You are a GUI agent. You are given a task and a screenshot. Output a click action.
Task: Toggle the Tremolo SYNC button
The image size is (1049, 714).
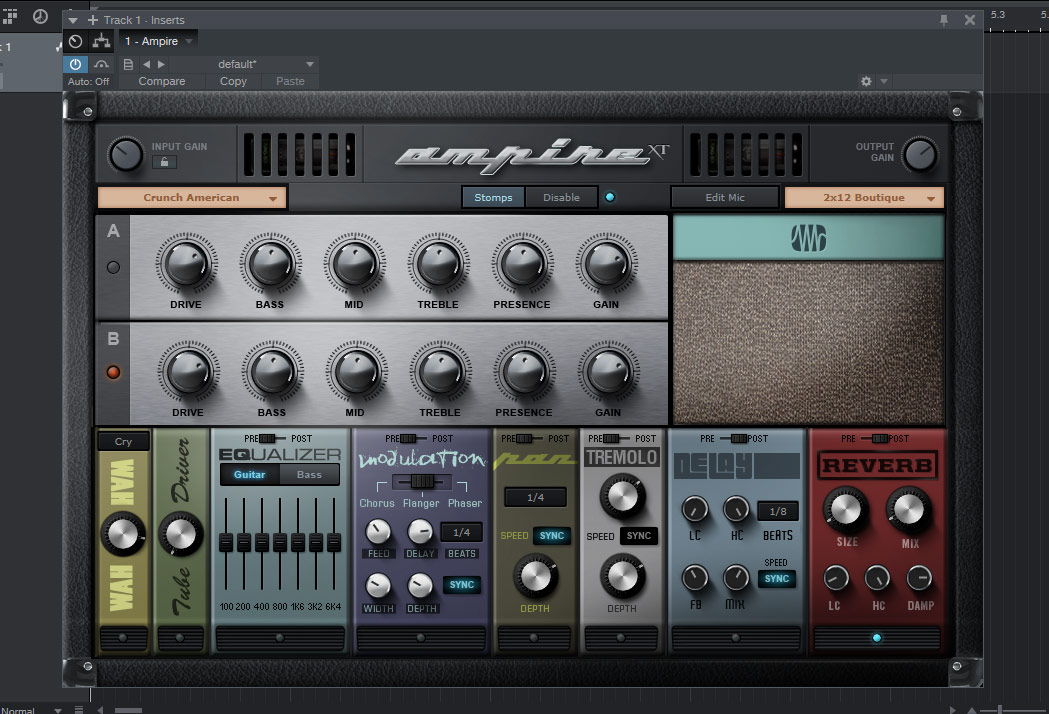639,536
